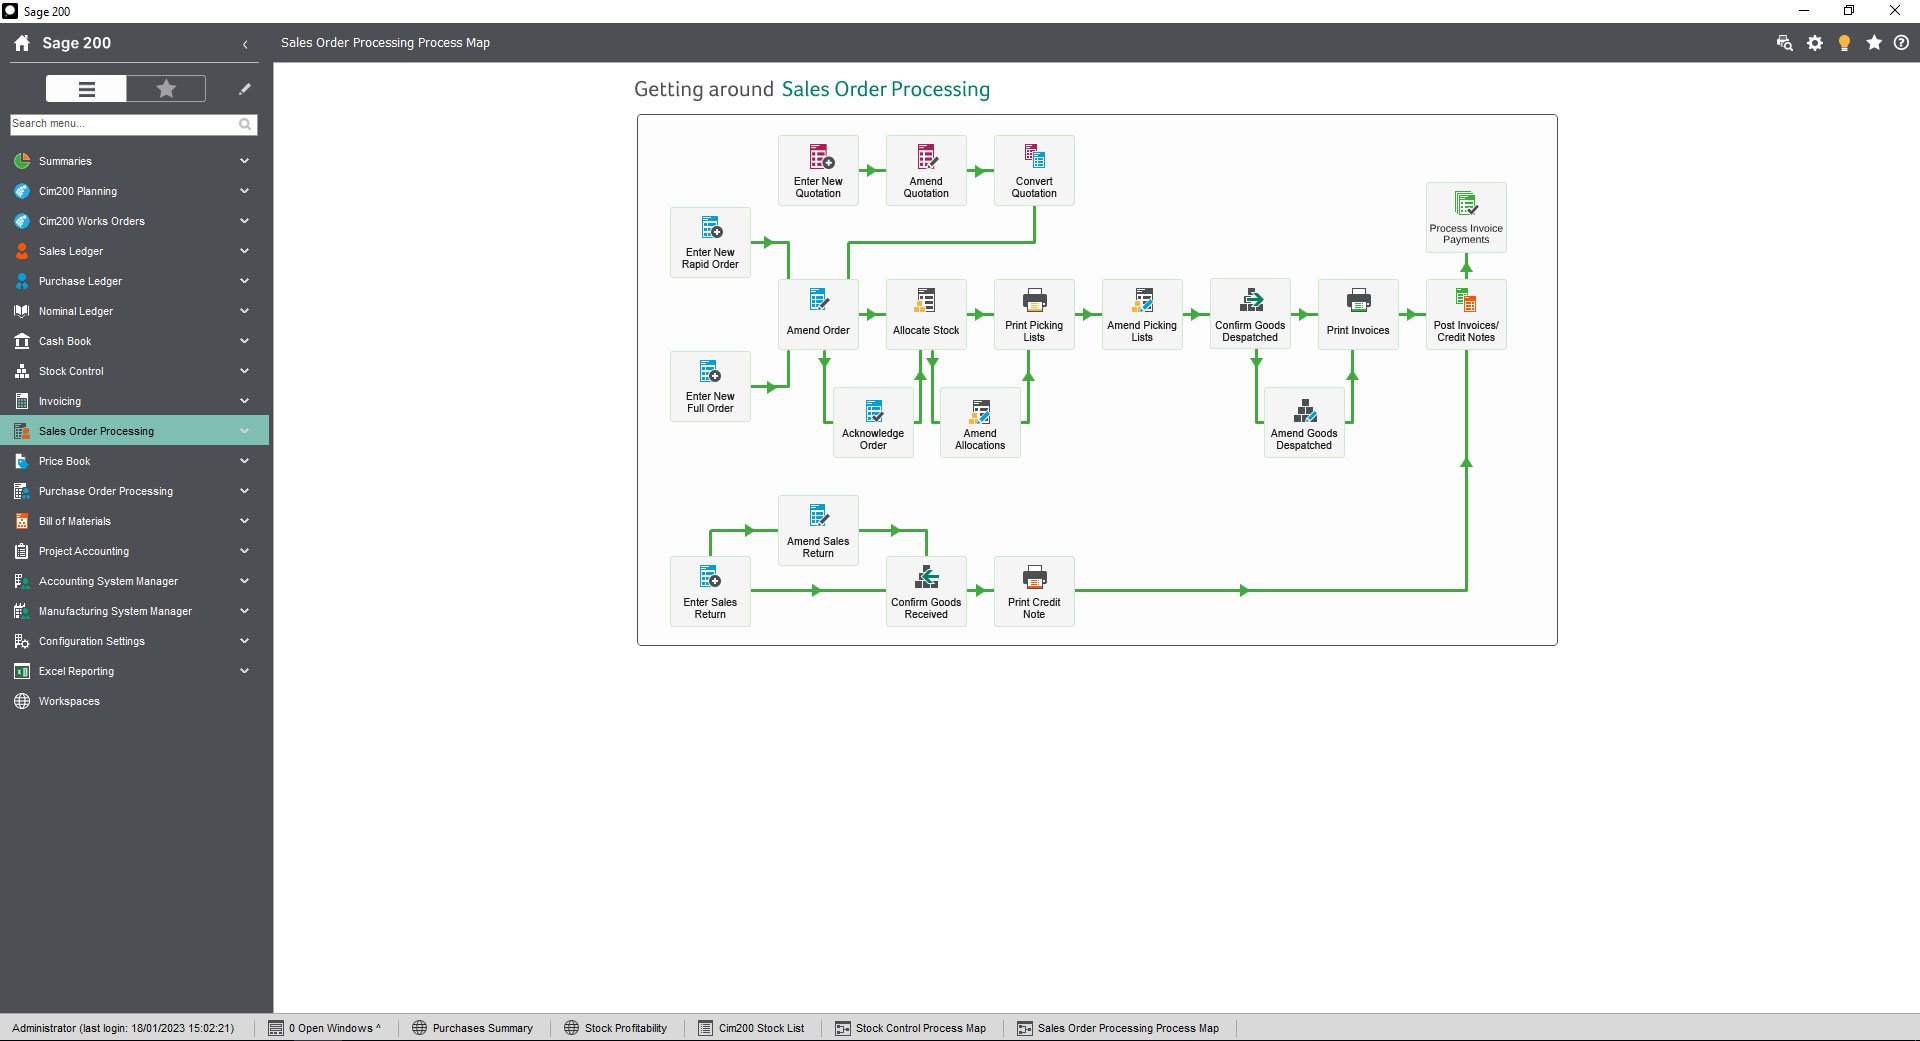Toggle the tips lightbulb icon
The width and height of the screenshot is (1920, 1041).
coord(1844,43)
